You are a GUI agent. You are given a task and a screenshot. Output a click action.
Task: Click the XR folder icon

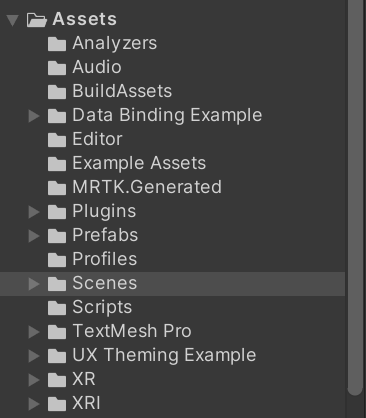pos(57,380)
